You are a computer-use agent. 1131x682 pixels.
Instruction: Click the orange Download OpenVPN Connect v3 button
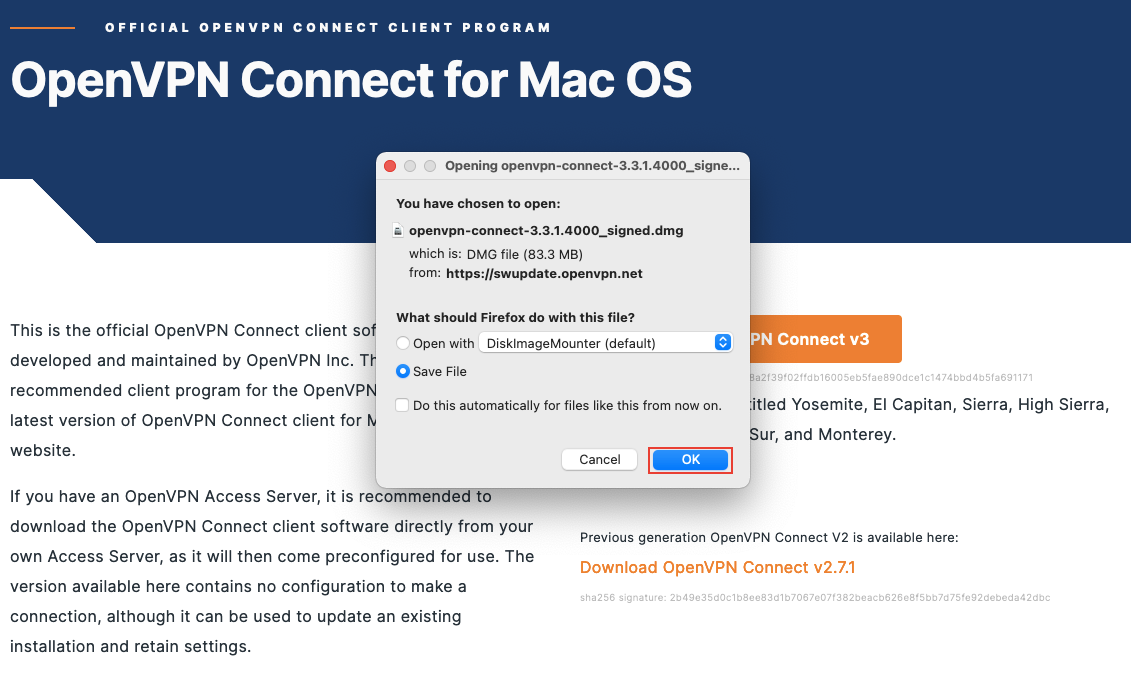pos(820,339)
